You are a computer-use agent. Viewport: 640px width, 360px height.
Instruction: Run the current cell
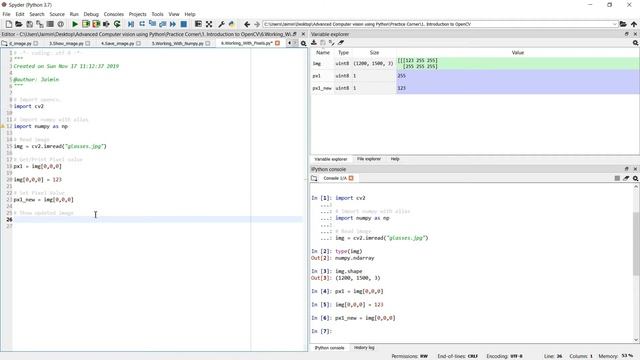[86, 24]
